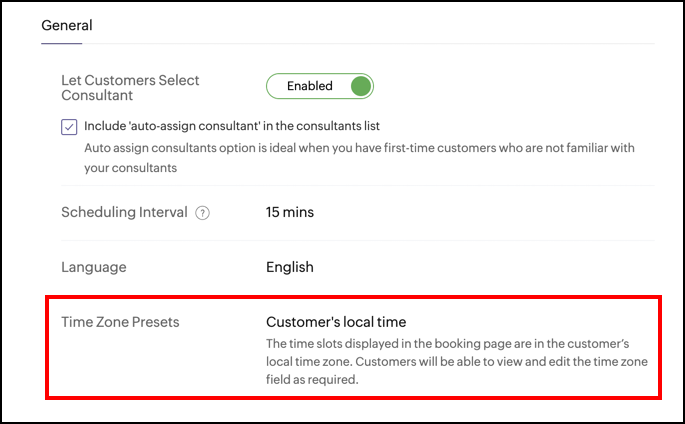Click the 'your consultants' description line
Image resolution: width=685 pixels, height=424 pixels.
(131, 168)
